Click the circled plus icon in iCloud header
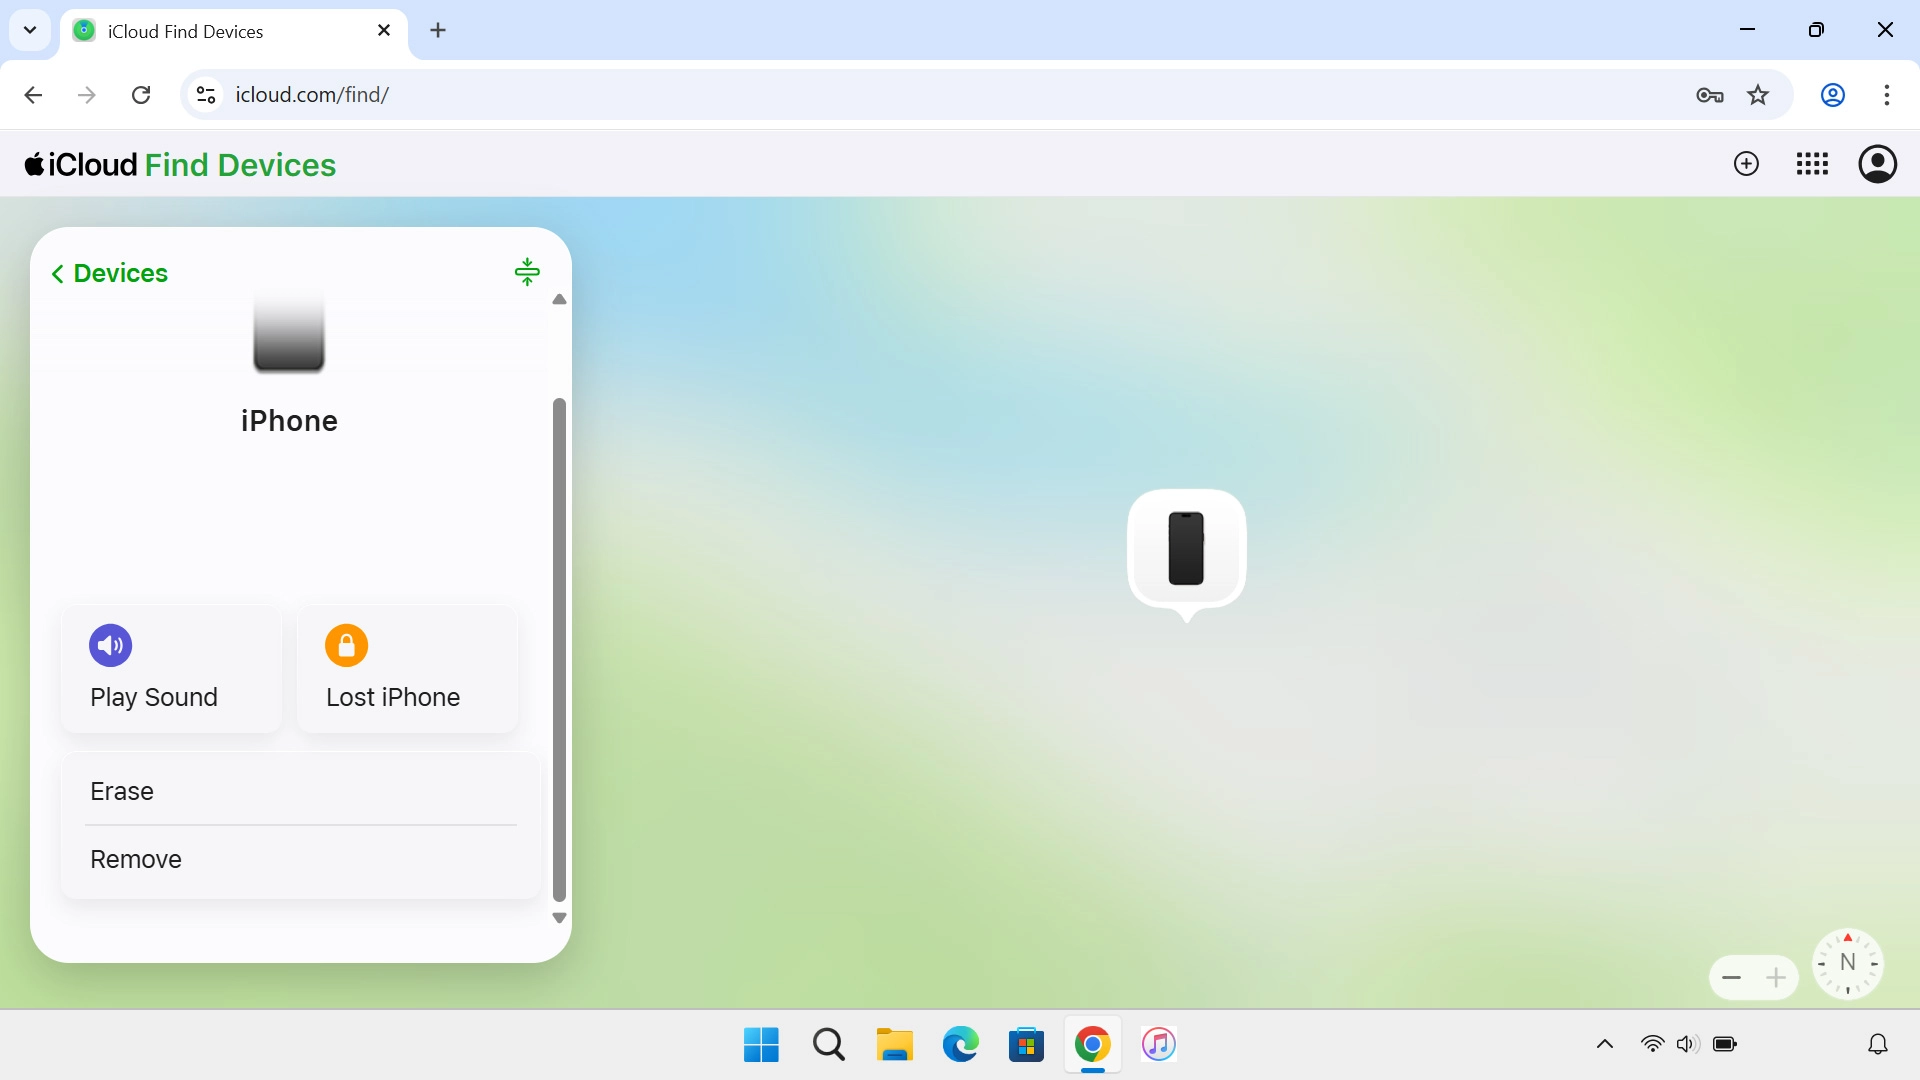 click(1746, 164)
